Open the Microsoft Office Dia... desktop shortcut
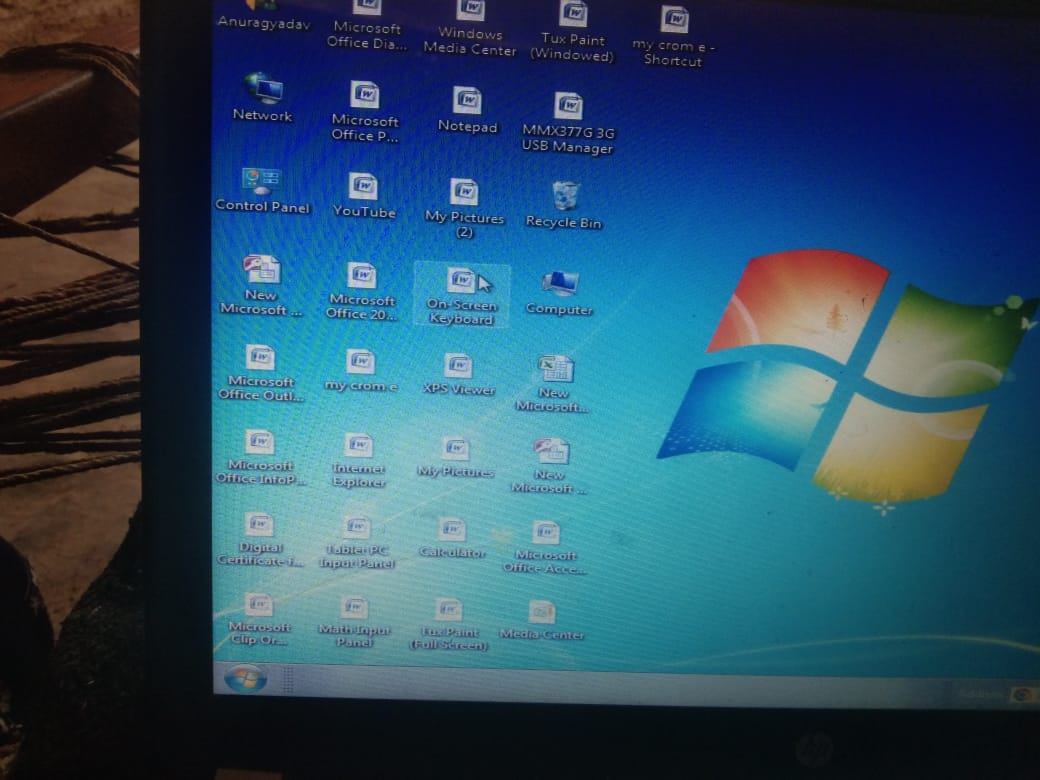The height and width of the screenshot is (780, 1040). pos(367,25)
